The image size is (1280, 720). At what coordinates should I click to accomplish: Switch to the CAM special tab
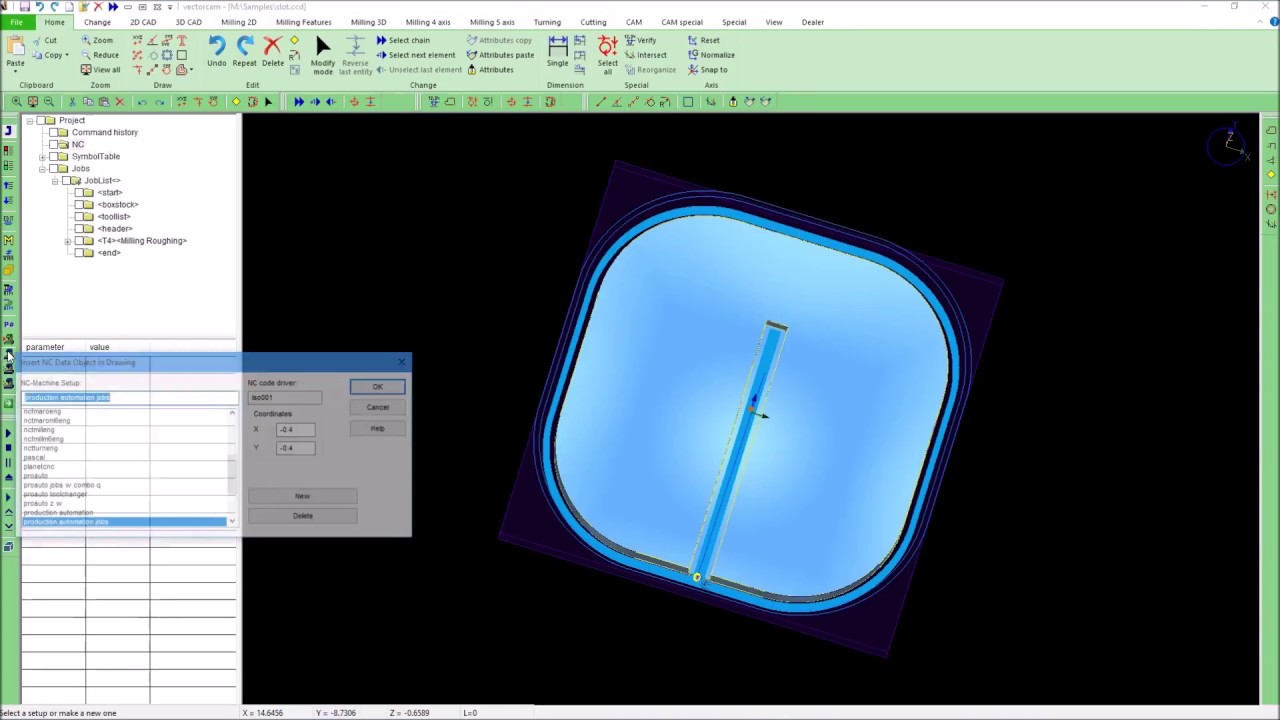681,22
